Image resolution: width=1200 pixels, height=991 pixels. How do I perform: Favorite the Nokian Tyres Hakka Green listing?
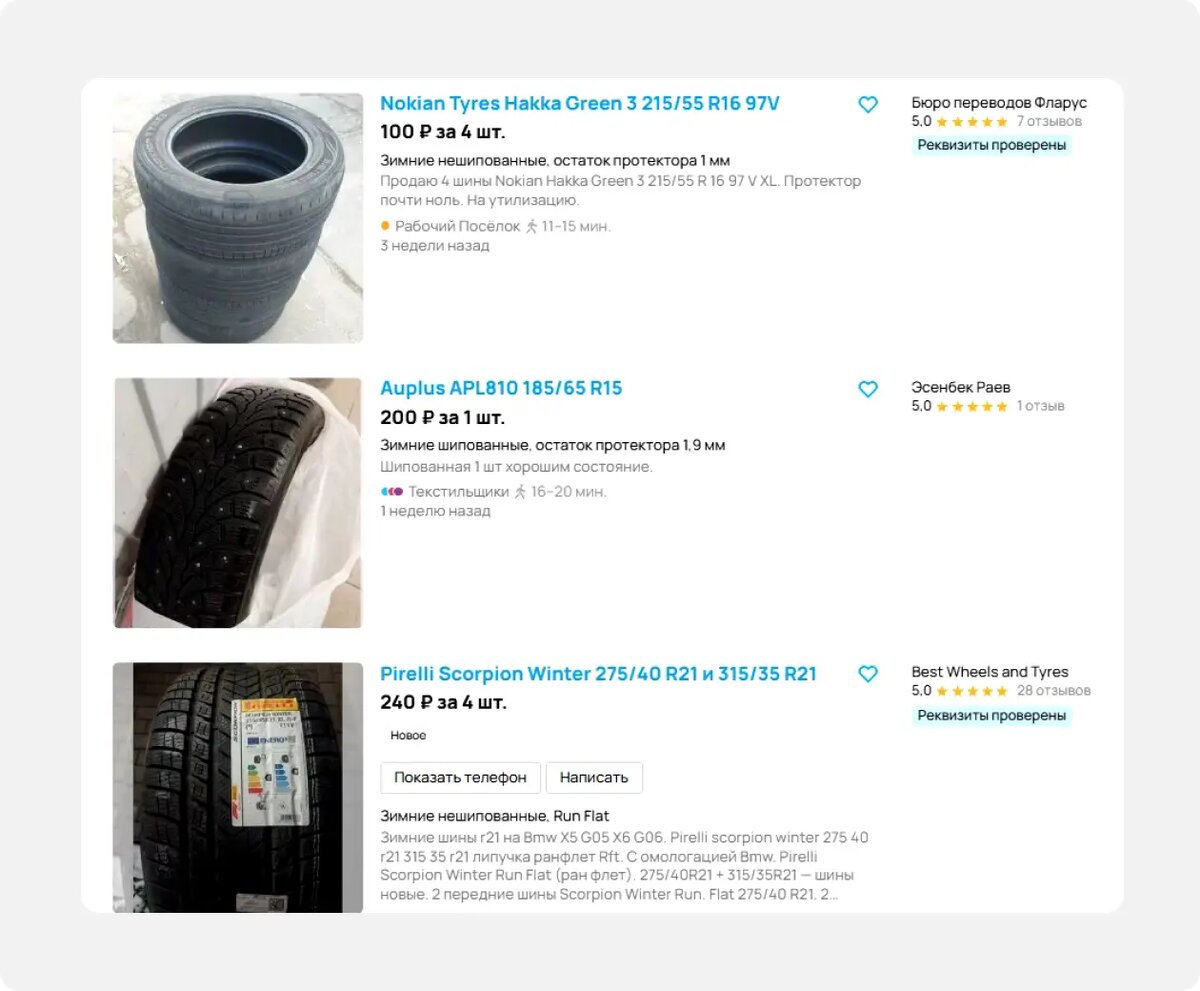point(868,104)
